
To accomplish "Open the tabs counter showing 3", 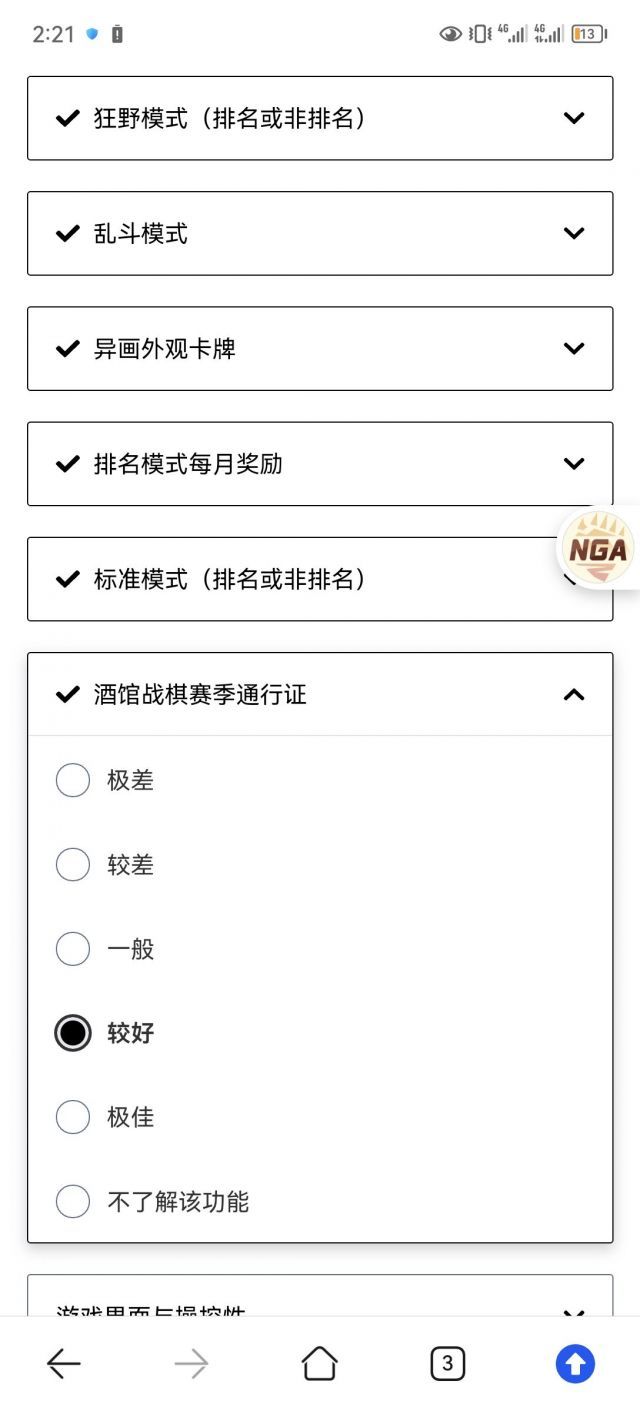I will coord(447,1363).
